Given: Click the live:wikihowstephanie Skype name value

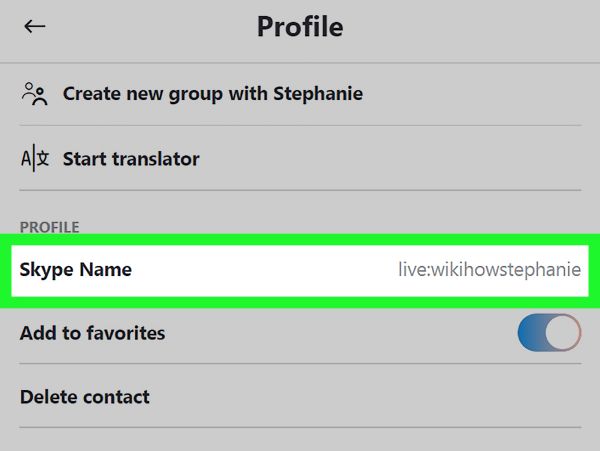Looking at the screenshot, I should click(489, 269).
